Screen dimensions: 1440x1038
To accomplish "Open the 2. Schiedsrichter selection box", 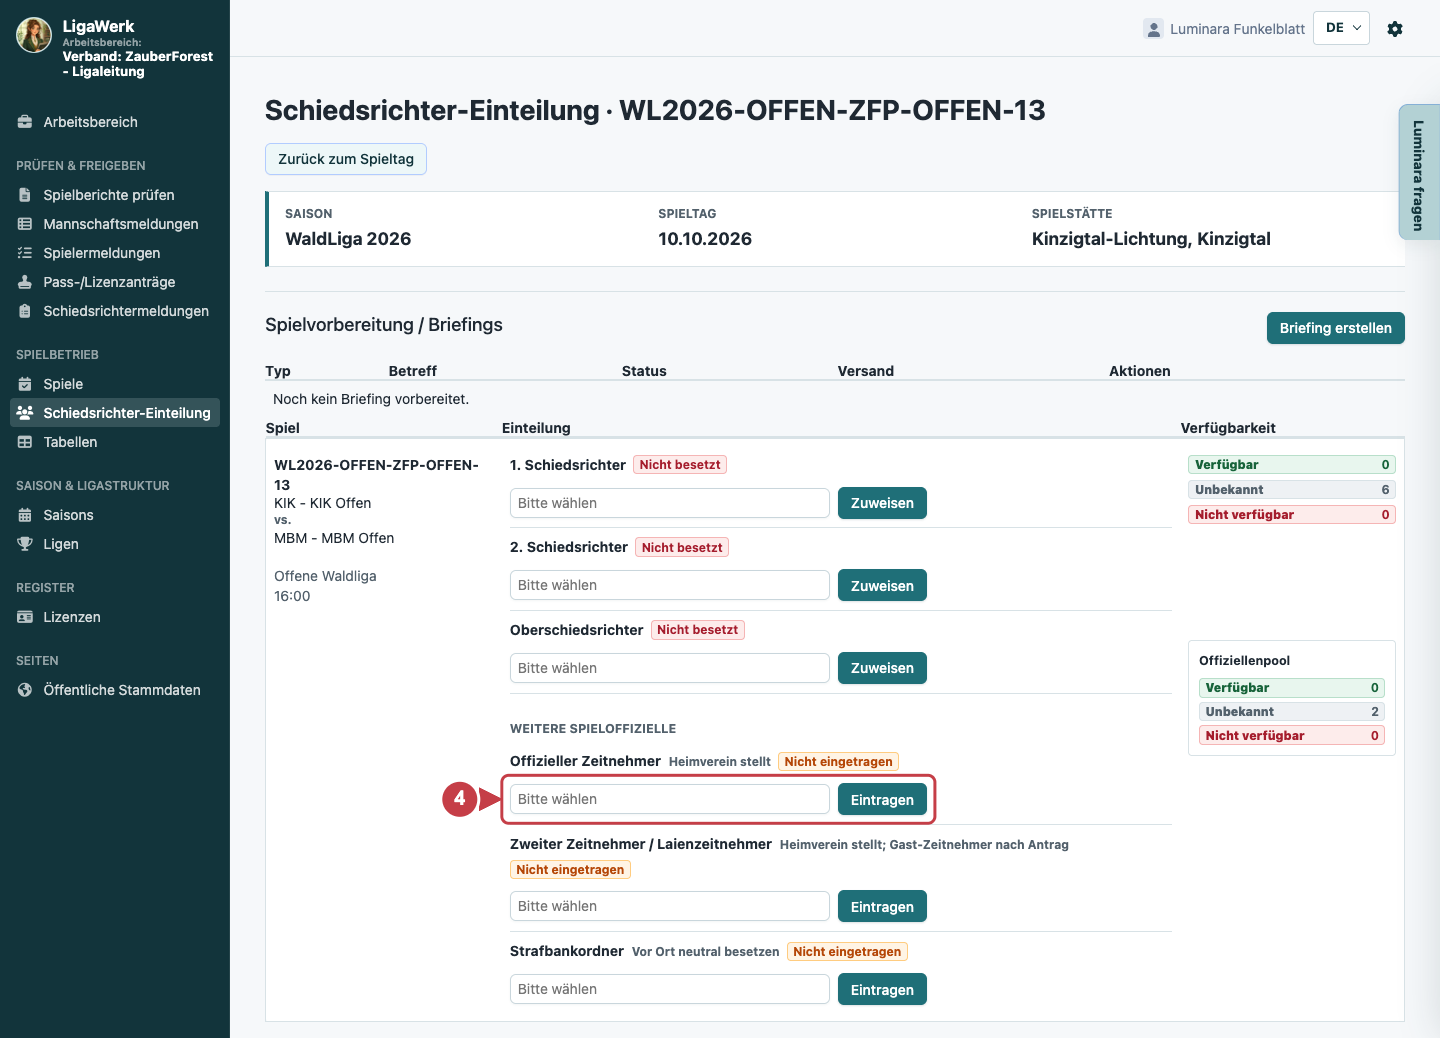I will tap(670, 585).
